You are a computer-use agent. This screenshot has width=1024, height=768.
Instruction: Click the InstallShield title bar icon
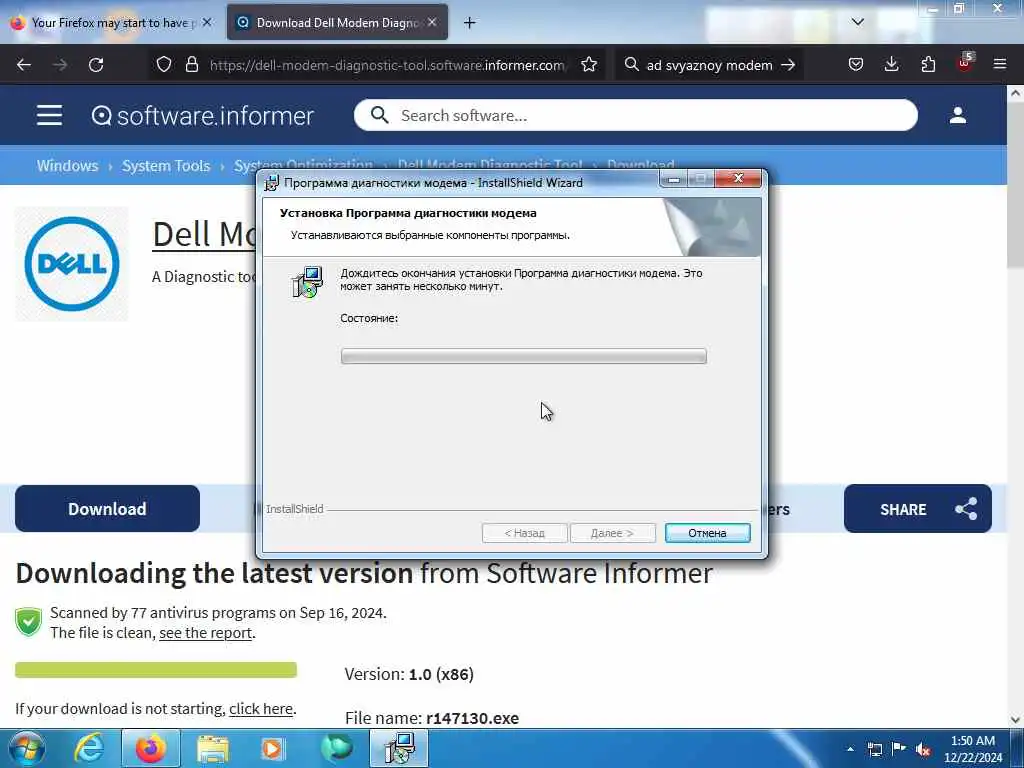(x=272, y=183)
